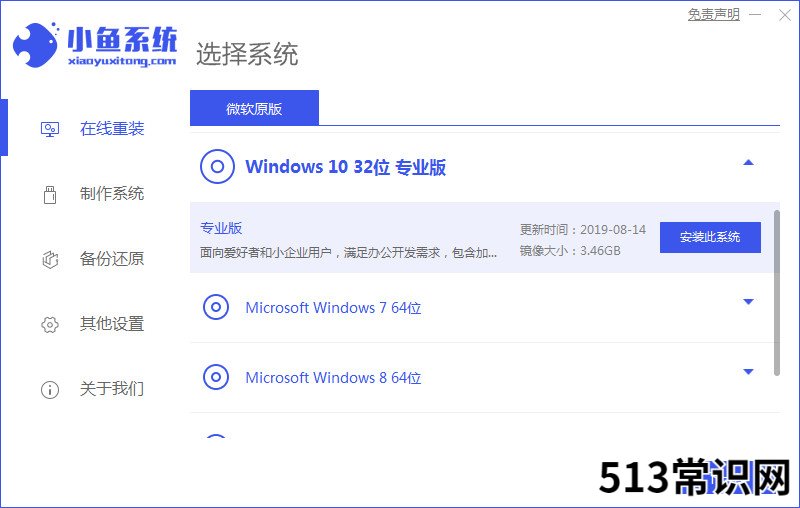Screen dimensions: 800x508
Task: Click the disc icon beside Windows 8 64位
Action: (216, 377)
